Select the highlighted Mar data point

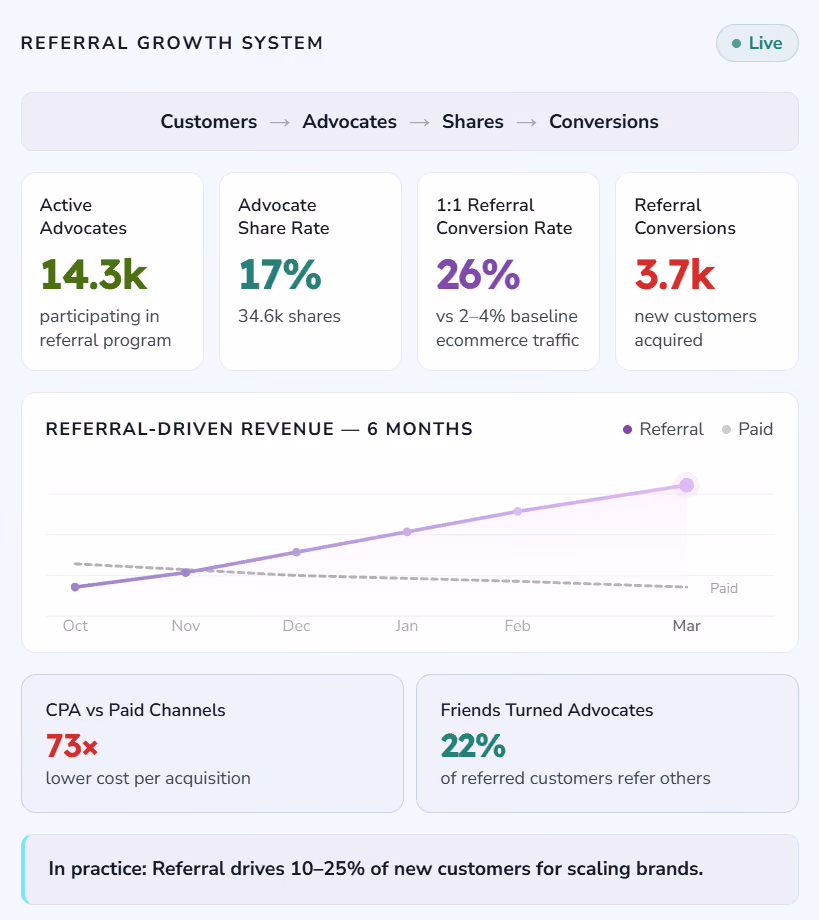click(x=687, y=485)
